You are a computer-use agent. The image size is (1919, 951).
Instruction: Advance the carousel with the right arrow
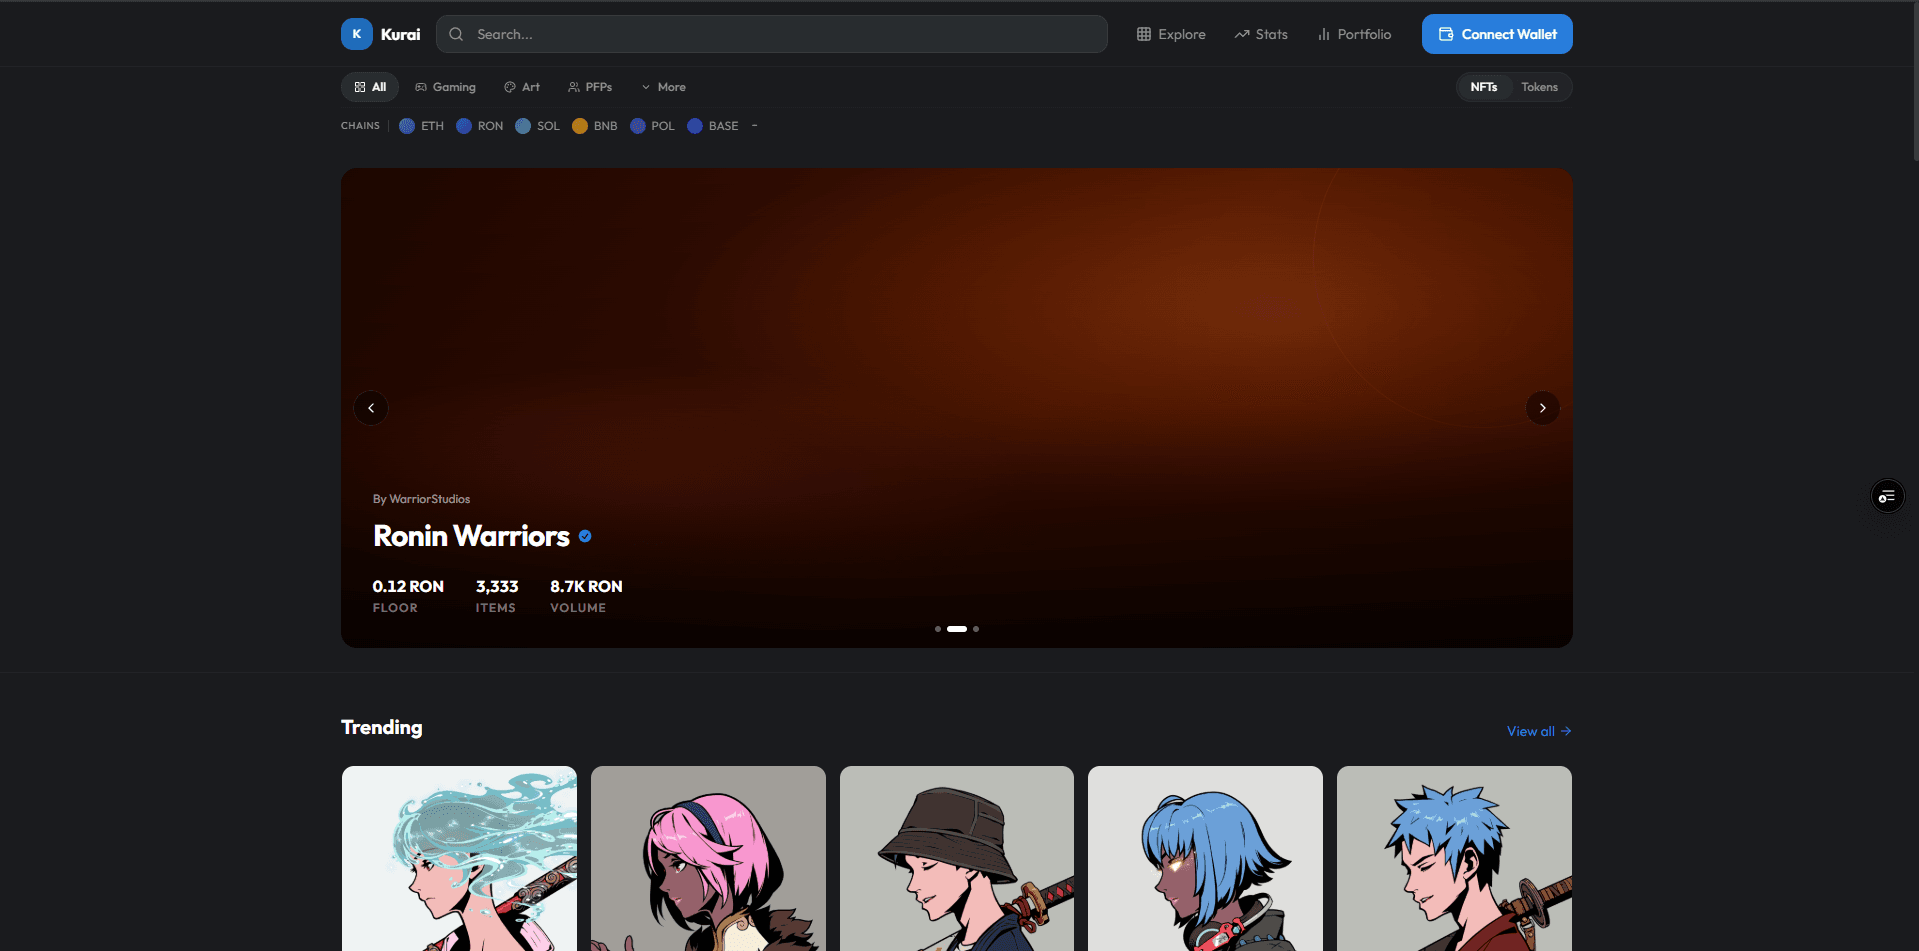click(x=1542, y=408)
